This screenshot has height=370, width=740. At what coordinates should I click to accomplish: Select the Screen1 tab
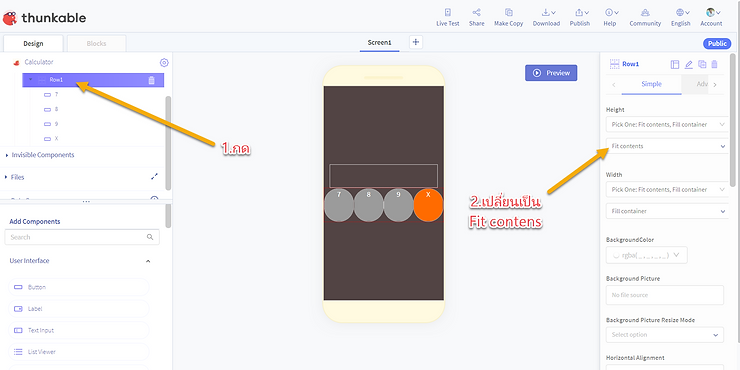379,42
